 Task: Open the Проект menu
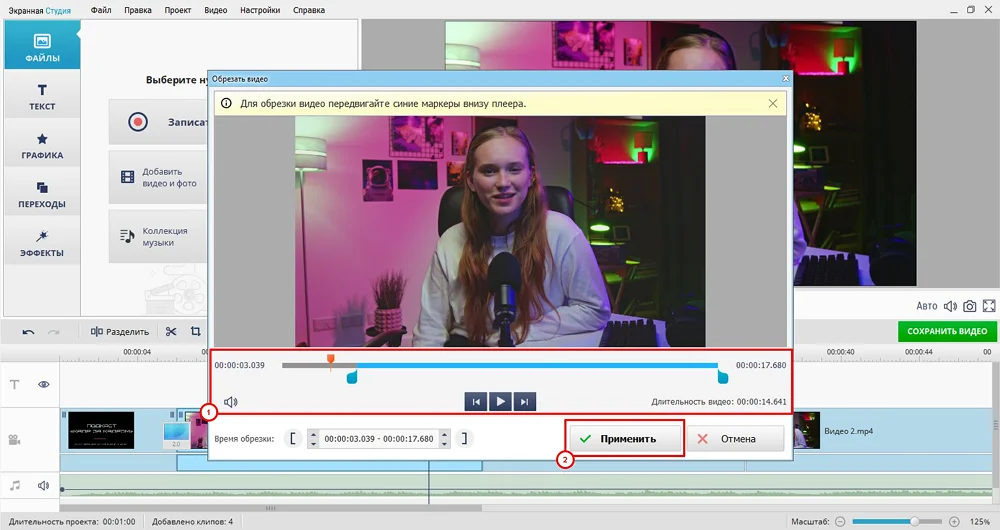pyautogui.click(x=178, y=10)
